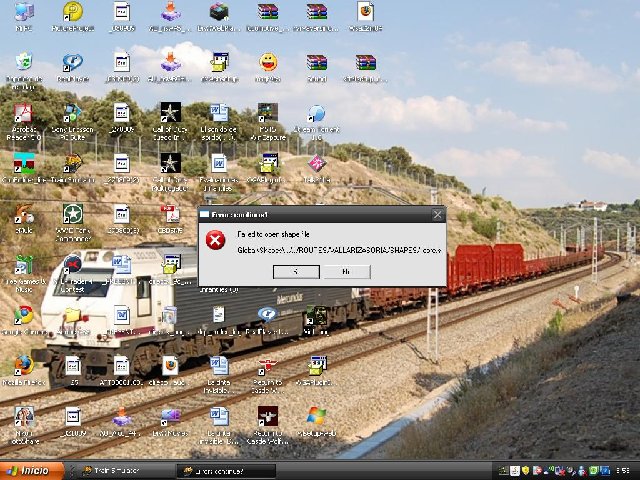Open the Inicio start menu
The height and width of the screenshot is (480, 640).
click(27, 470)
